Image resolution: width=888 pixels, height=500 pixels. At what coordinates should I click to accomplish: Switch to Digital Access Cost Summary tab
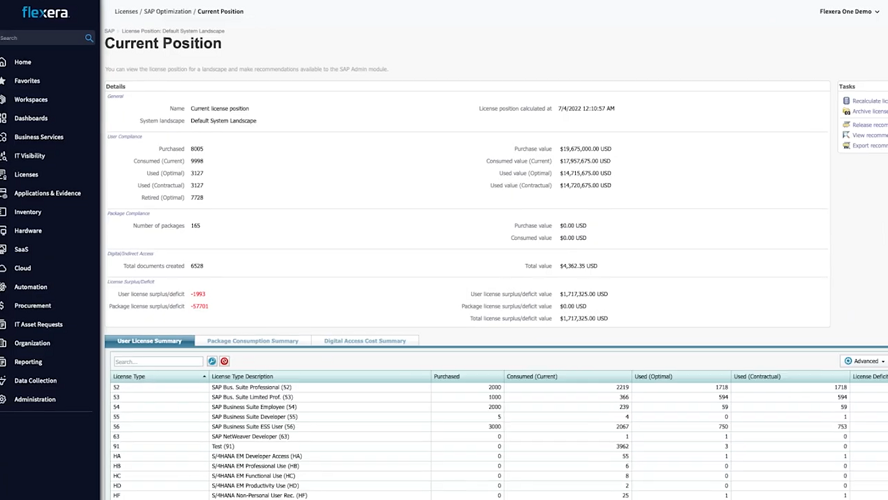(x=364, y=341)
